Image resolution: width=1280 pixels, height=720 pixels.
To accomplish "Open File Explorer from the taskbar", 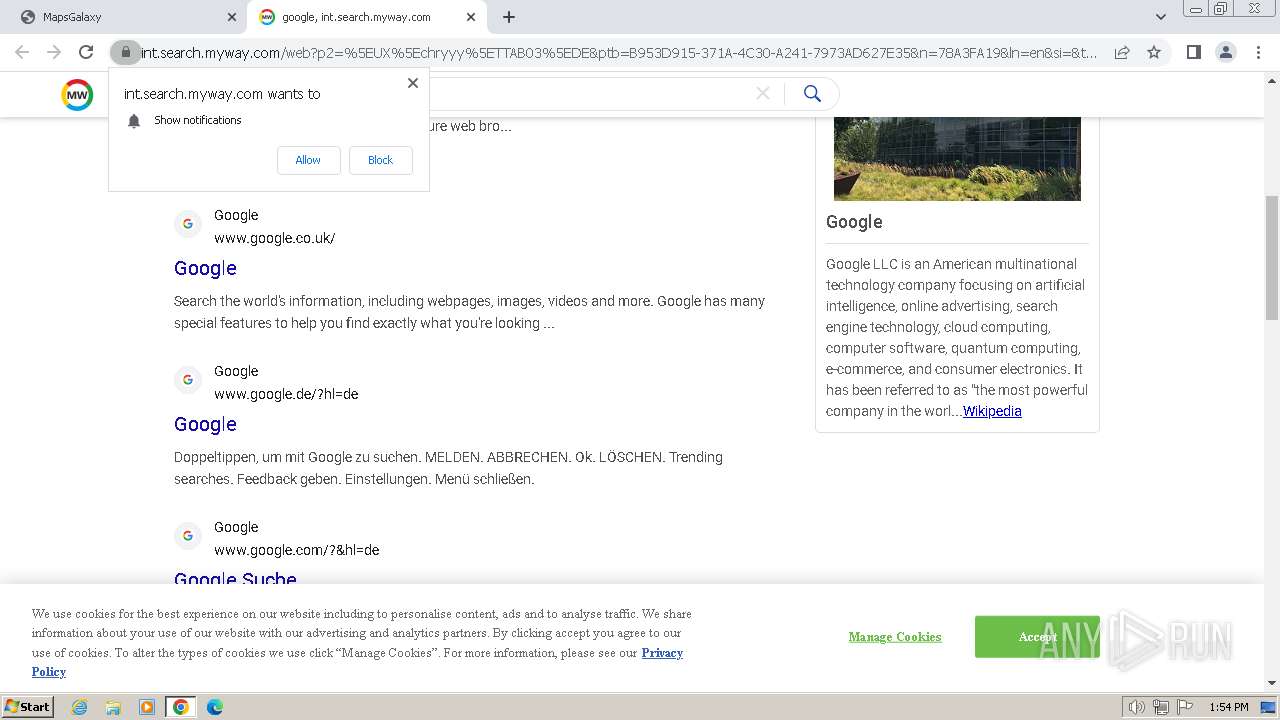I will 113,707.
